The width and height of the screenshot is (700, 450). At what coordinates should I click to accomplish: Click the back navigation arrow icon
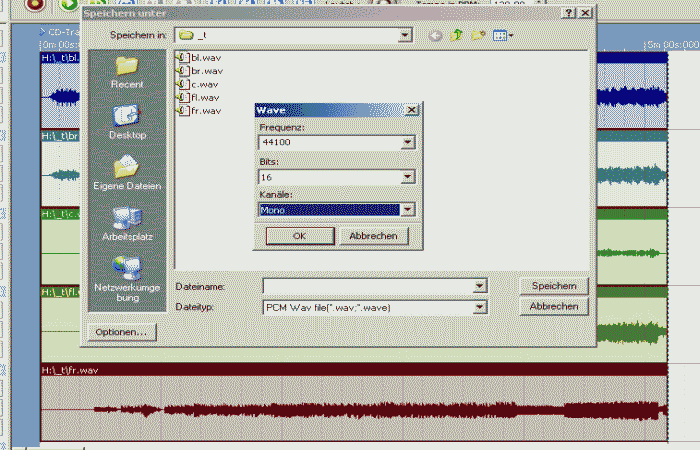click(436, 35)
